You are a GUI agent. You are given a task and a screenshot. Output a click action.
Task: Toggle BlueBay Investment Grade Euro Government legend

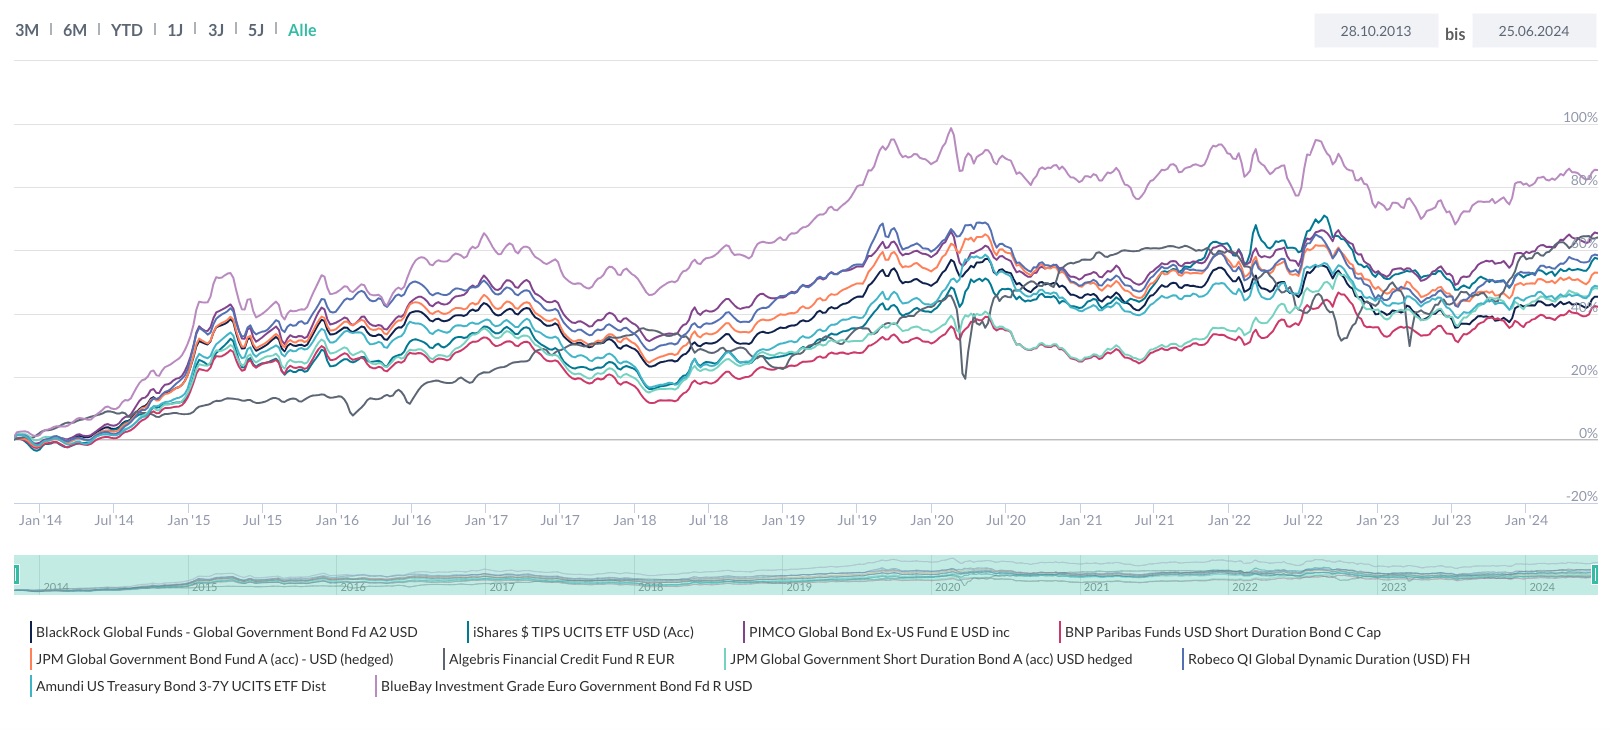(564, 686)
